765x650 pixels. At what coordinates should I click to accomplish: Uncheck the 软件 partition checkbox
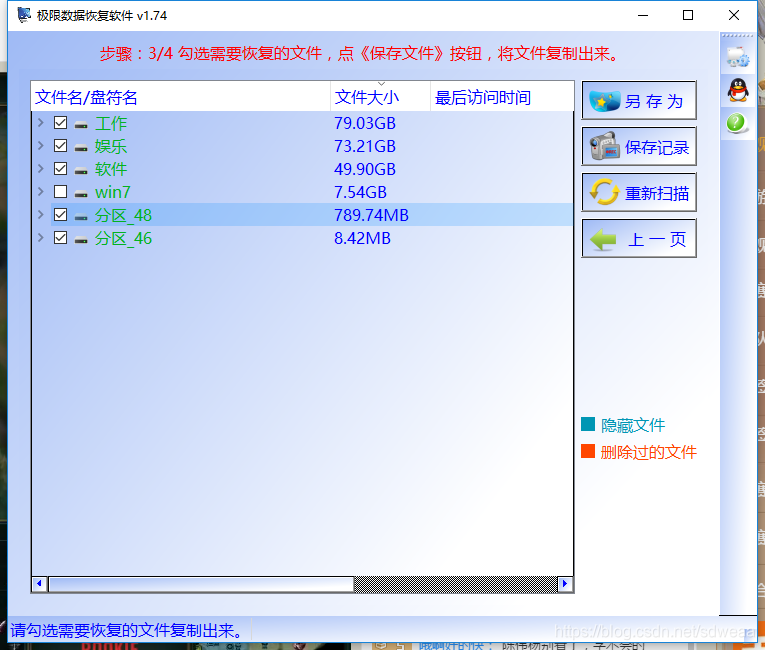click(x=60, y=168)
